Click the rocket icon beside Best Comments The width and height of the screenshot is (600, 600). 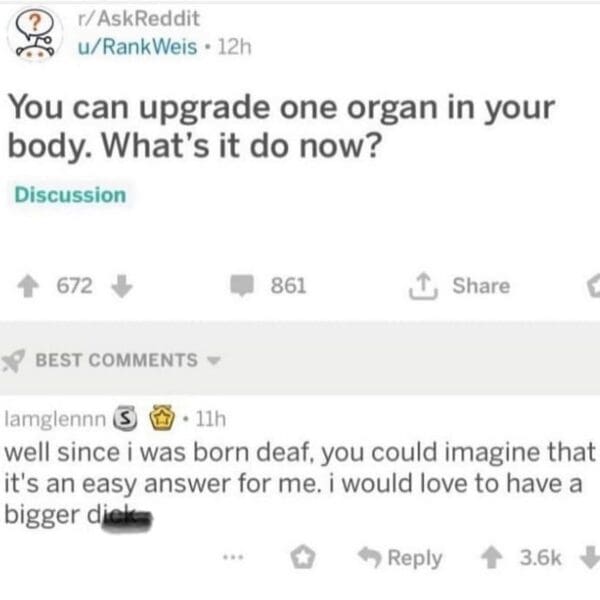pyautogui.click(x=13, y=360)
